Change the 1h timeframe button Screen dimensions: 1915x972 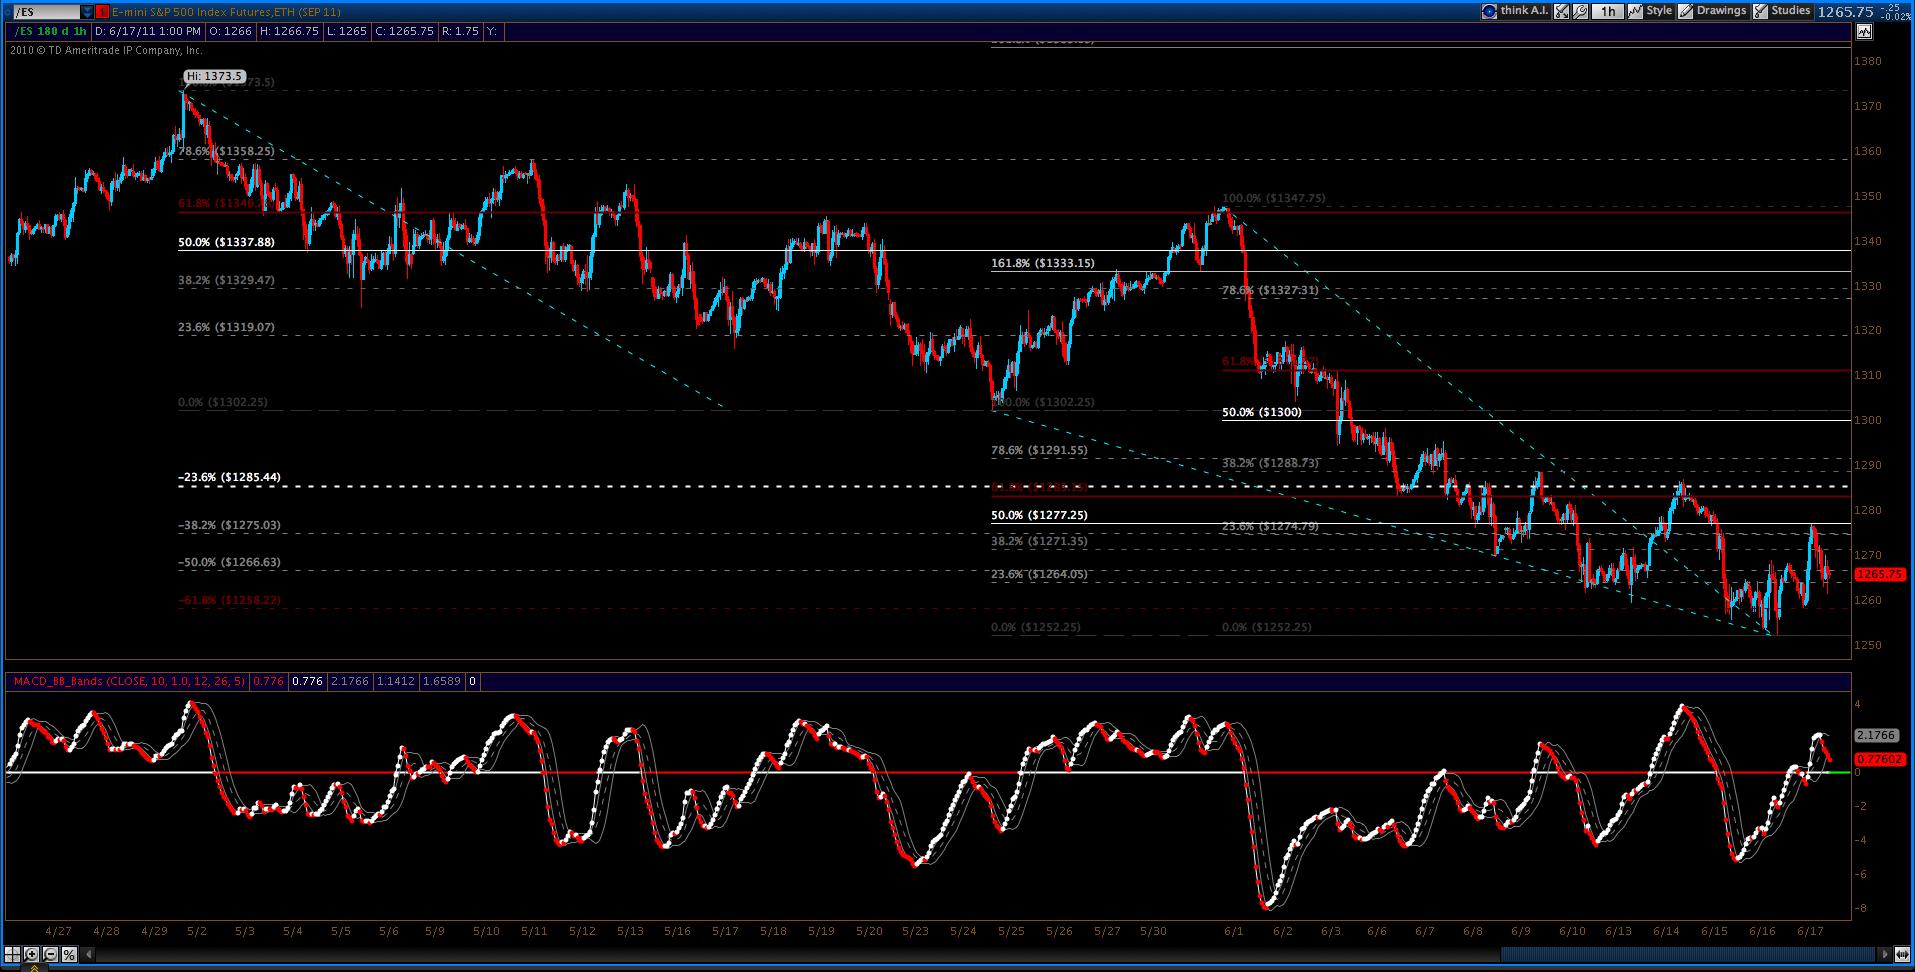[x=1607, y=11]
